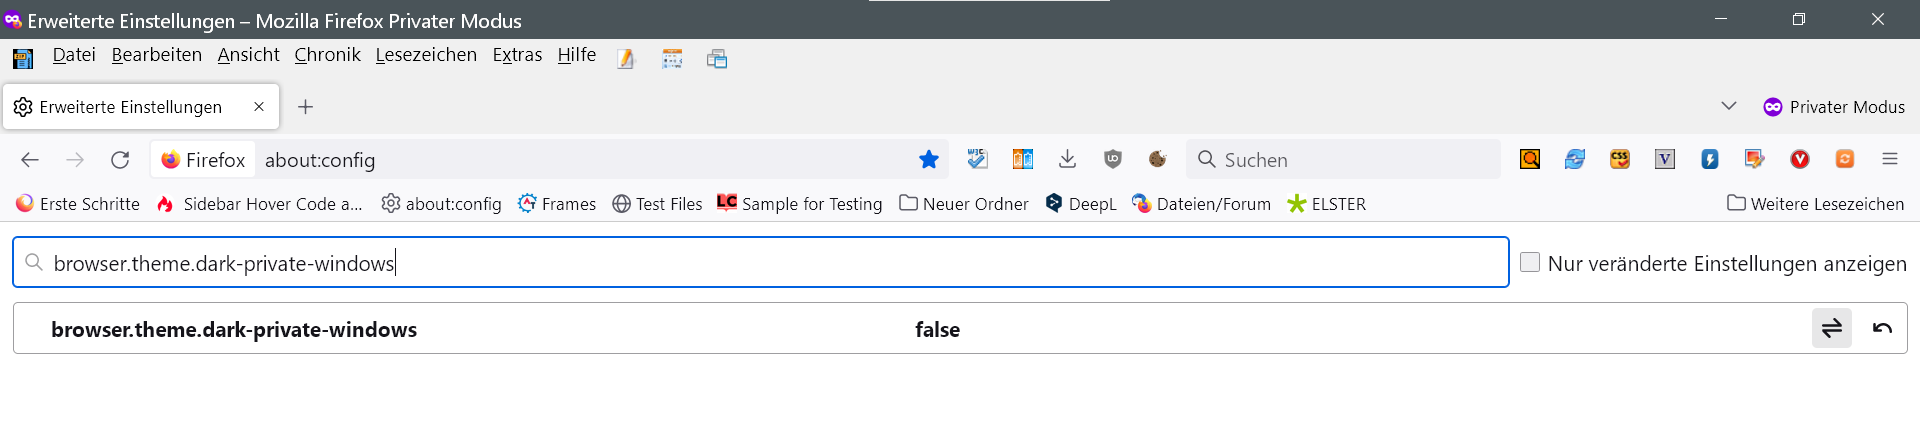Open the 'Neuer Ordner' bookmarks folder
The image size is (1920, 421).
[964, 204]
